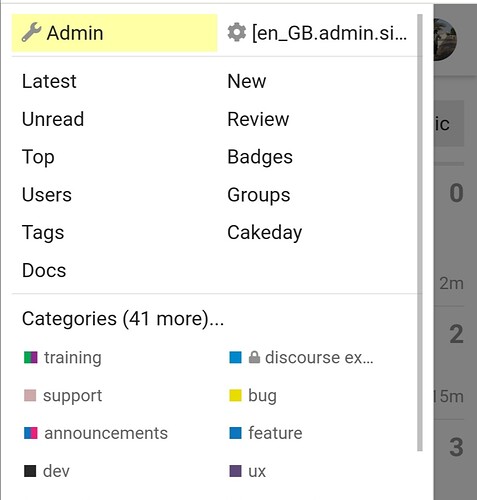The height and width of the screenshot is (500, 477).
Task: Open the Latest topics link
Action: pyautogui.click(x=49, y=81)
